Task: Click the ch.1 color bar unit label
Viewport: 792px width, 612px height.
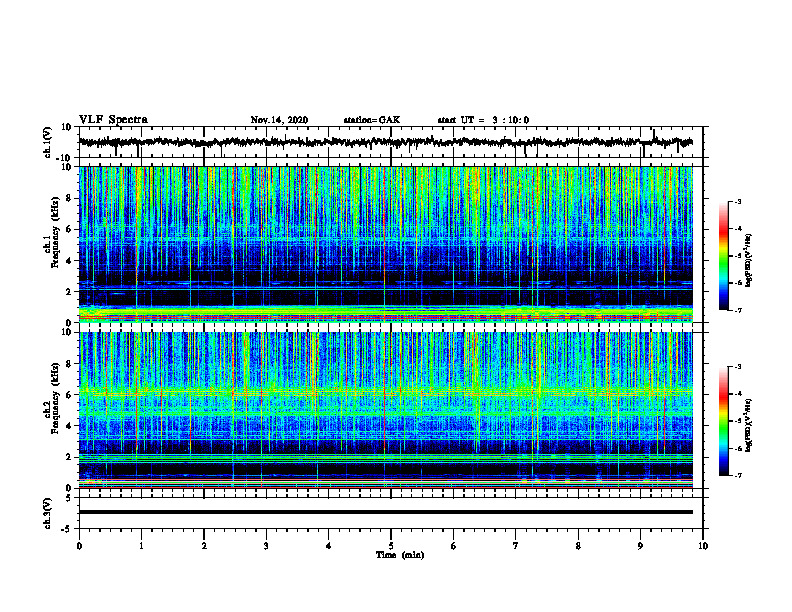Action: [748, 260]
